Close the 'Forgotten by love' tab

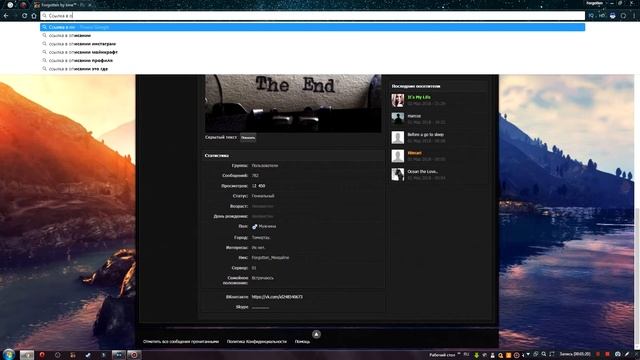(x=90, y=5)
